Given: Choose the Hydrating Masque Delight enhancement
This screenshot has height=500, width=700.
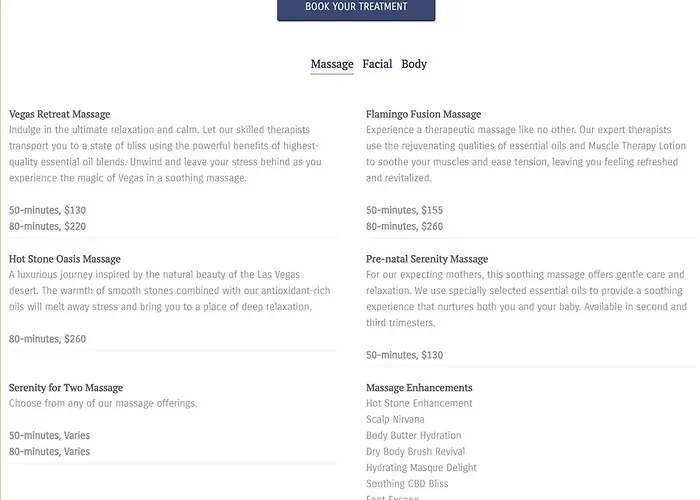Looking at the screenshot, I should tap(421, 468).
